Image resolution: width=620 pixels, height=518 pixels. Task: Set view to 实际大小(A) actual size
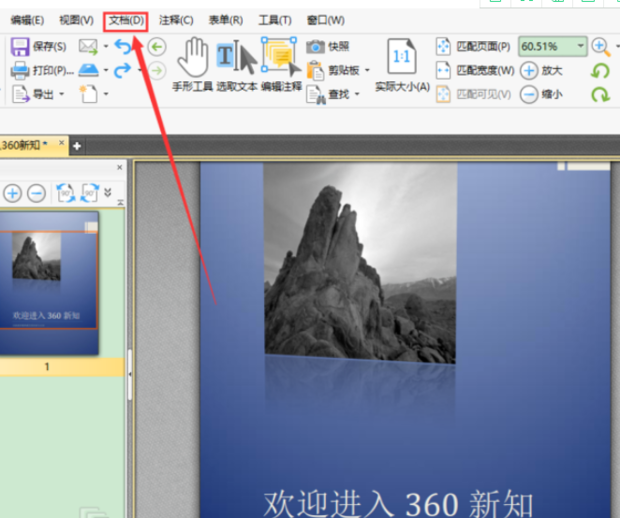402,65
